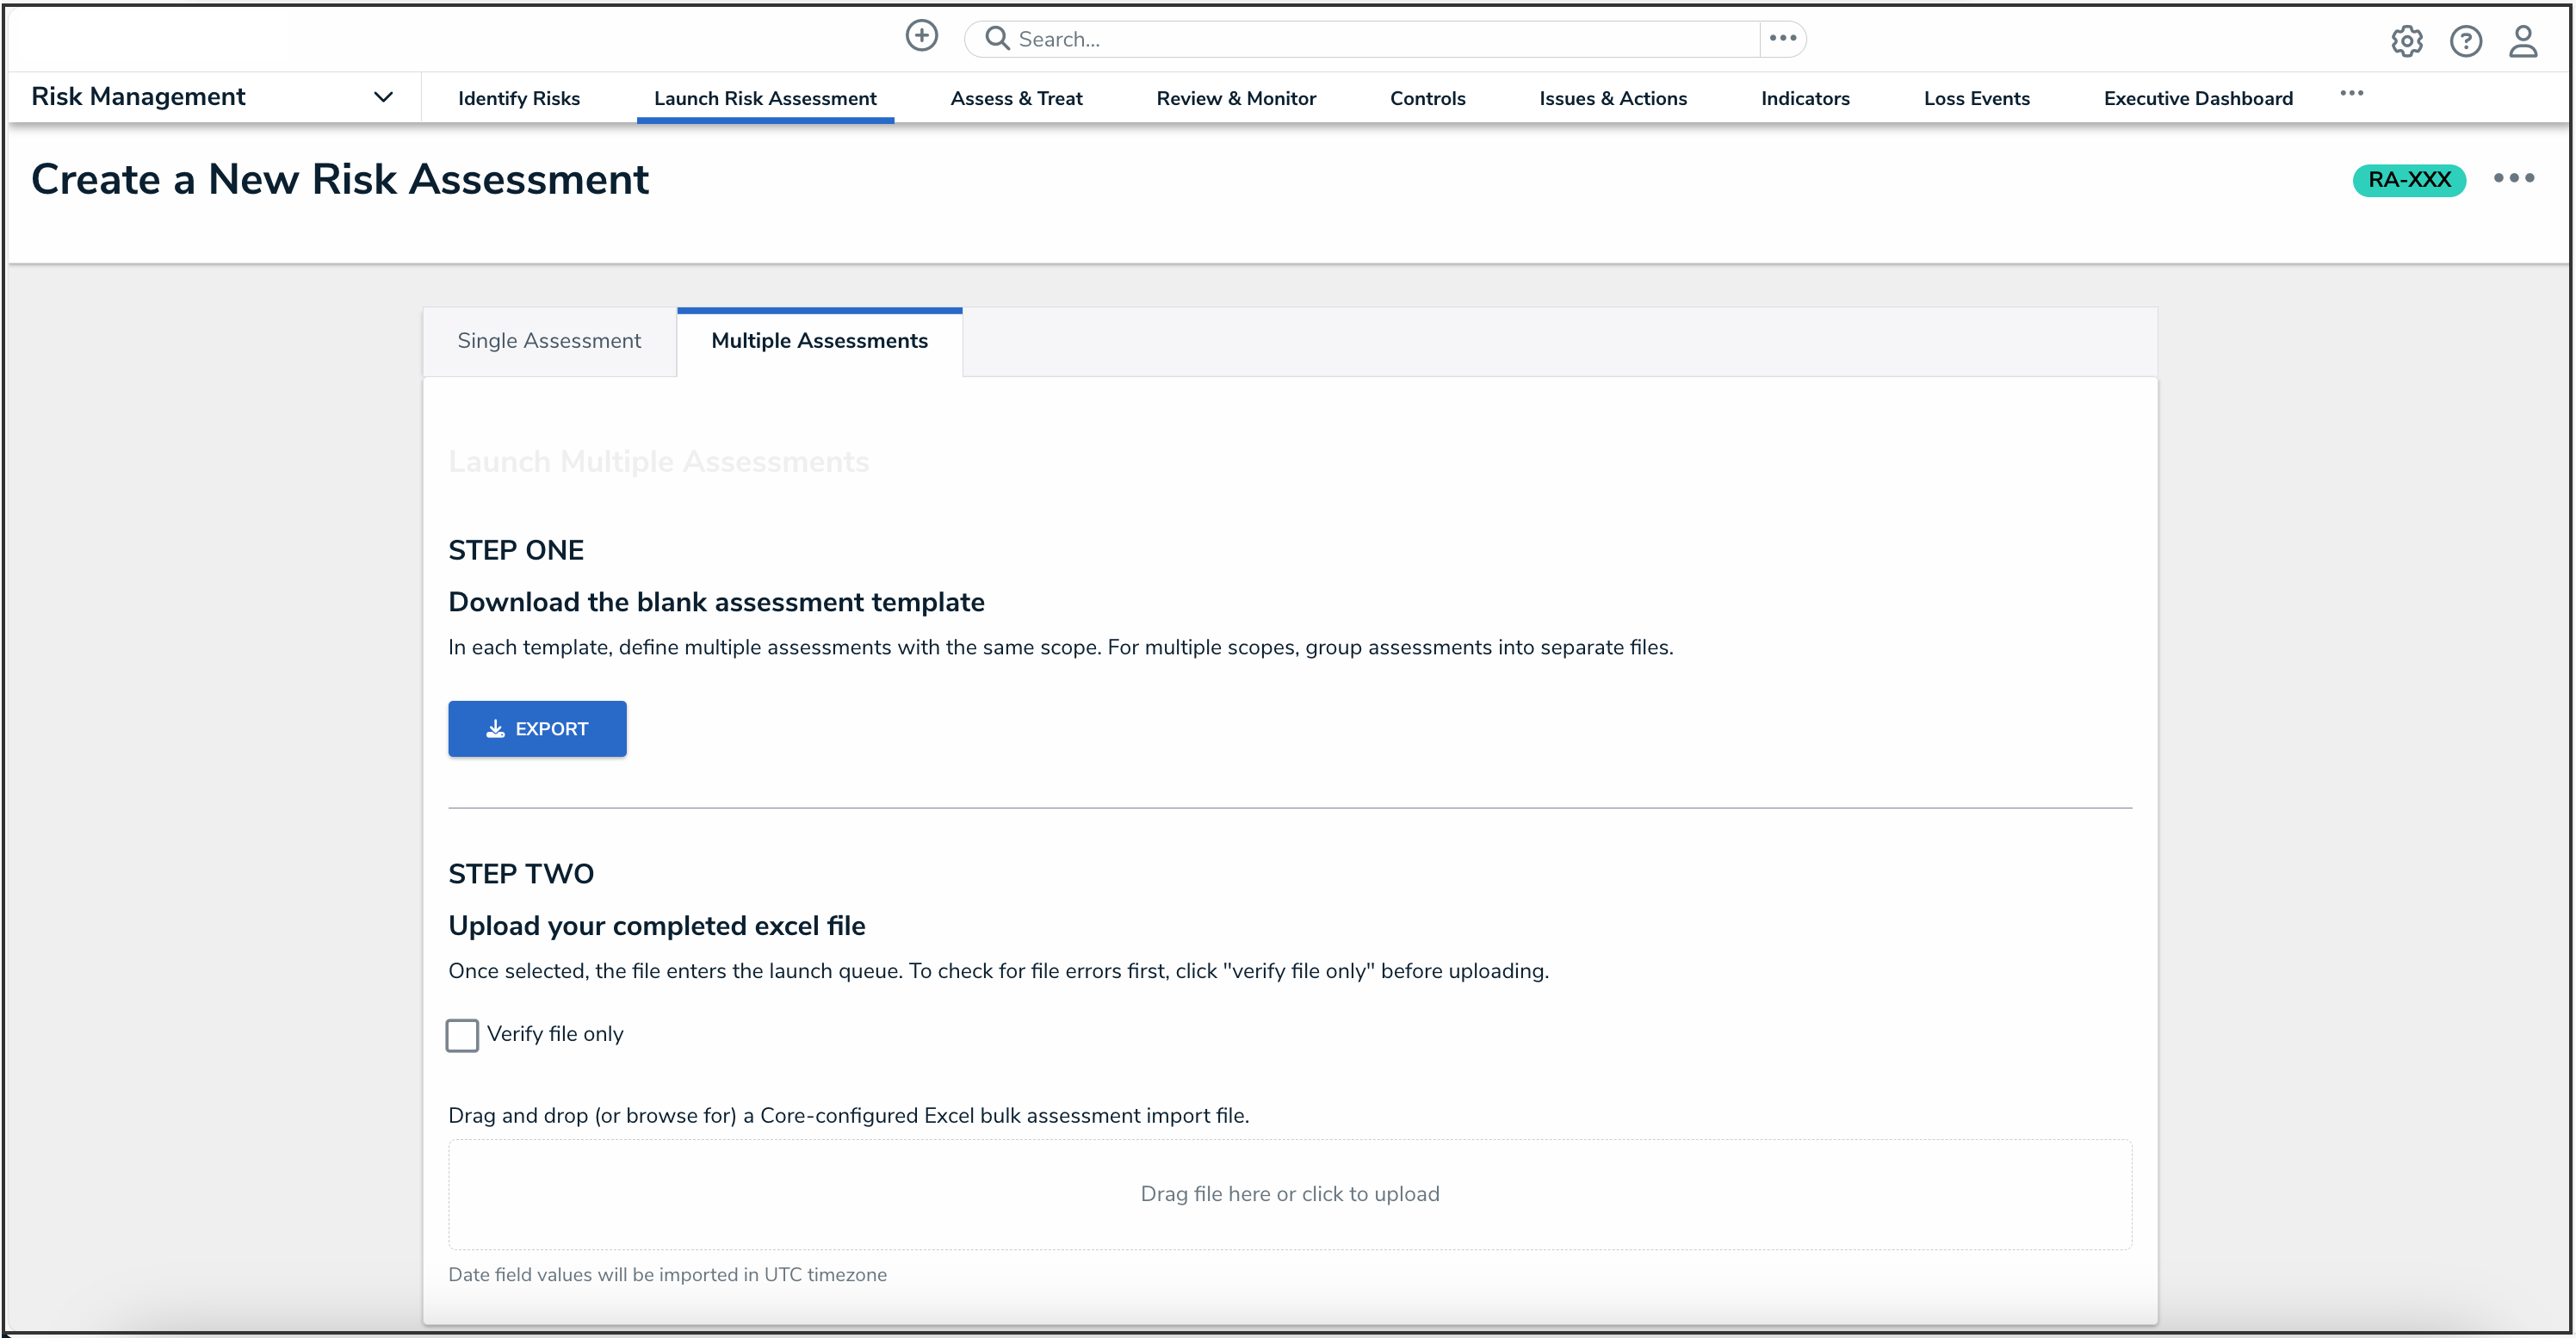
Task: Click the EXPORT template button
Action: pos(537,729)
